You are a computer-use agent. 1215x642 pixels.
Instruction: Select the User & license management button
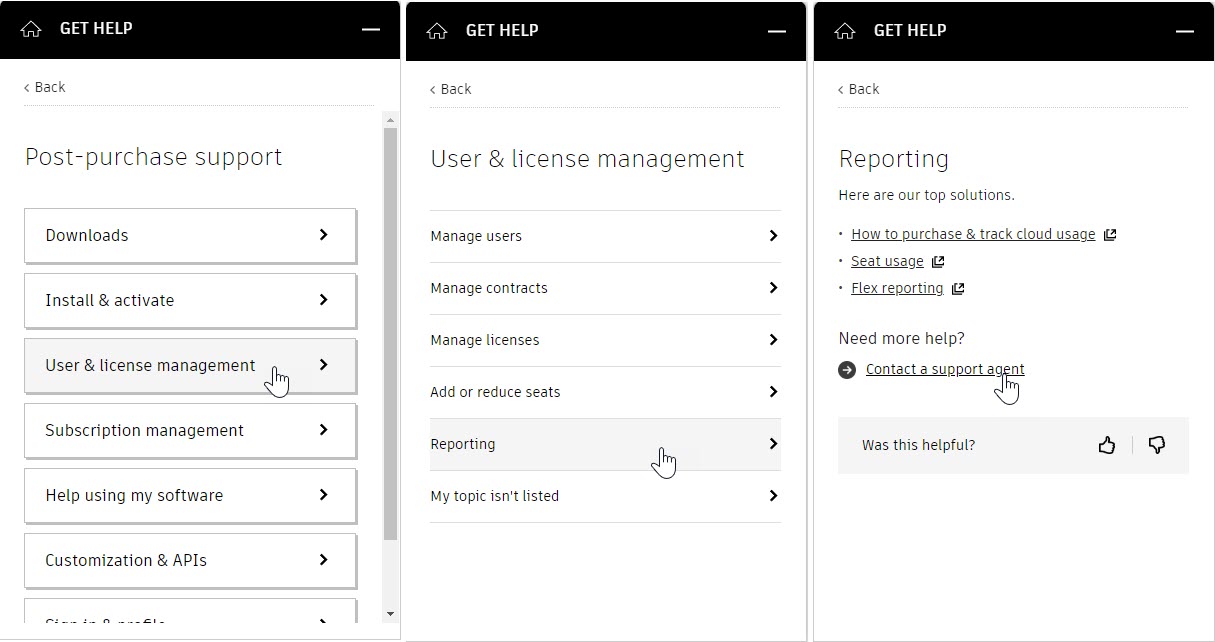(x=190, y=365)
